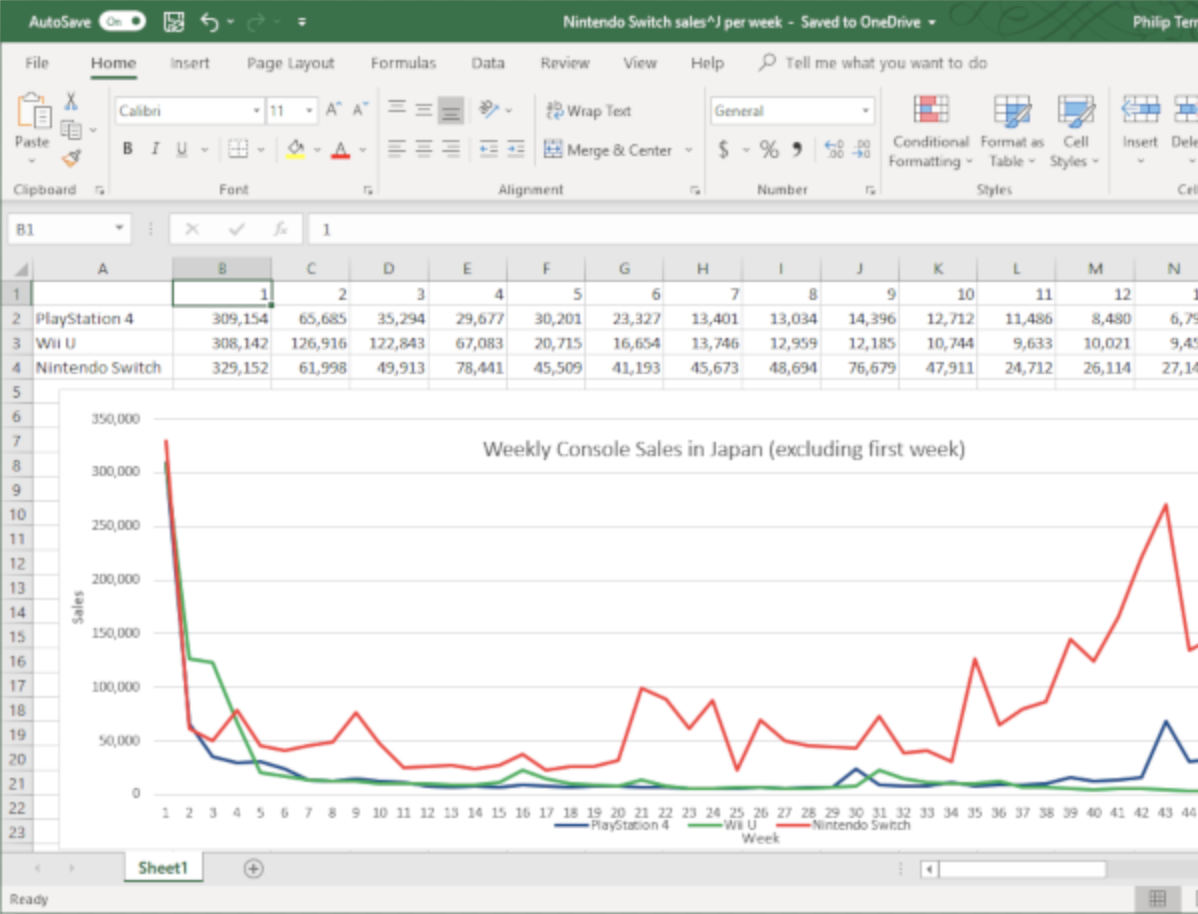The image size is (1198, 914).
Task: Toggle underline formatting
Action: 182,149
